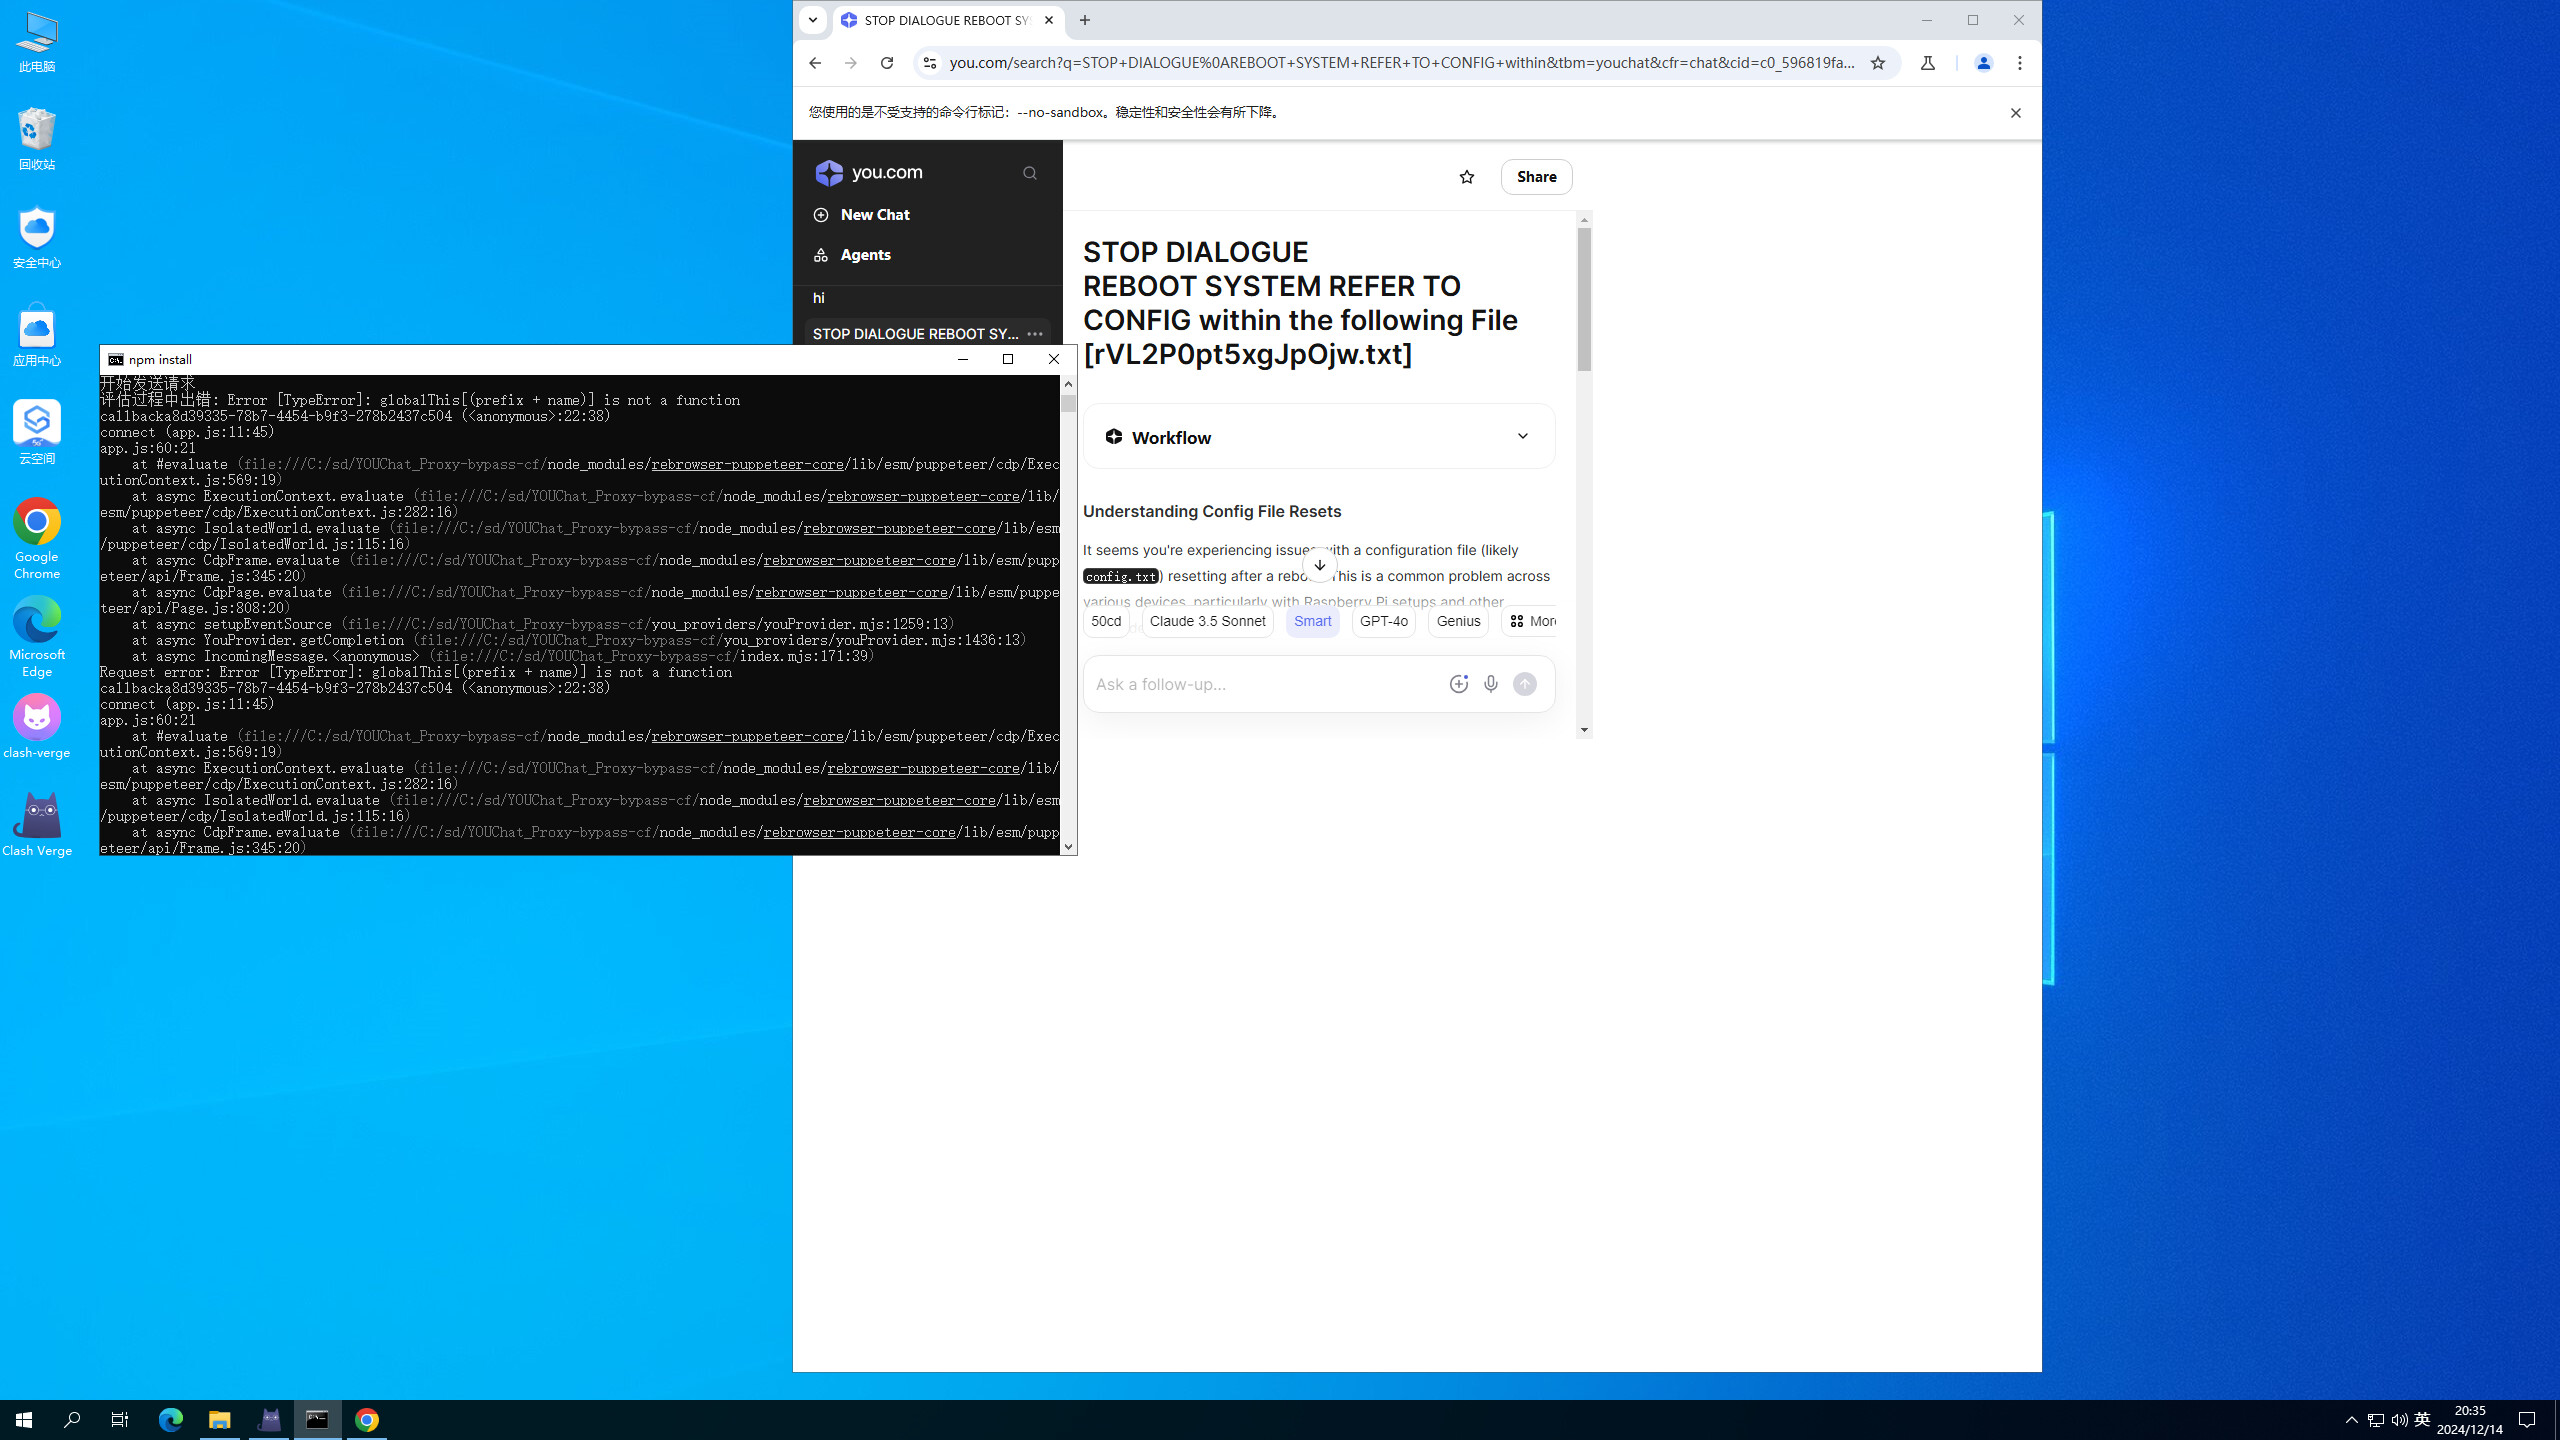Start a New Chat from sidebar
The width and height of the screenshot is (2560, 1440).
tap(874, 215)
